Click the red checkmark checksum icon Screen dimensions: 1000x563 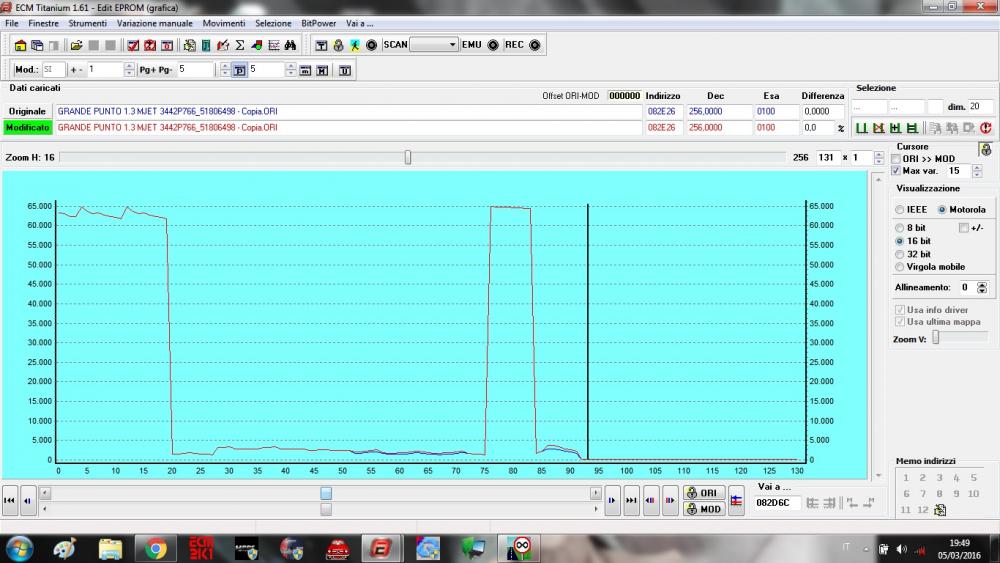click(133, 45)
